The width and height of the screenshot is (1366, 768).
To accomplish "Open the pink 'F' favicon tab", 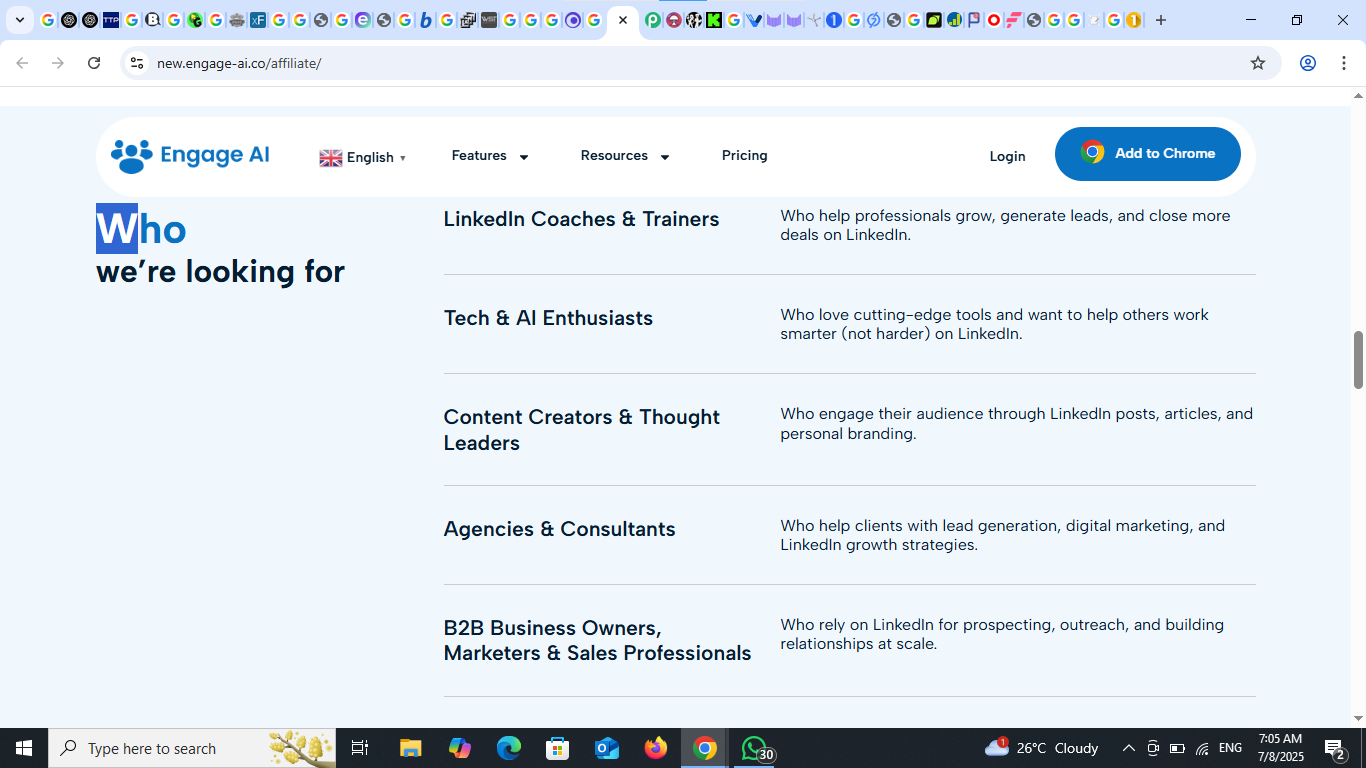I will (x=1014, y=20).
